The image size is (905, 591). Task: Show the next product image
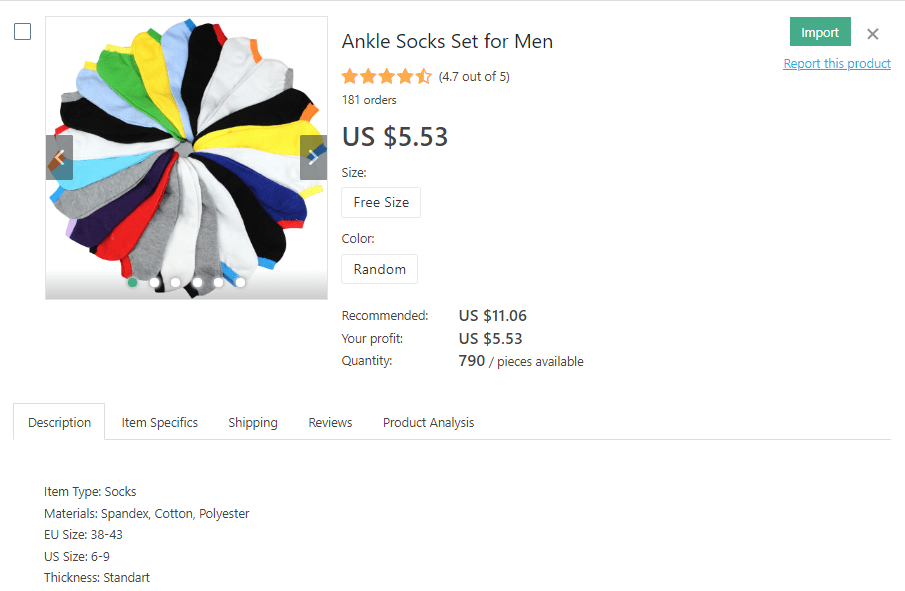point(313,158)
